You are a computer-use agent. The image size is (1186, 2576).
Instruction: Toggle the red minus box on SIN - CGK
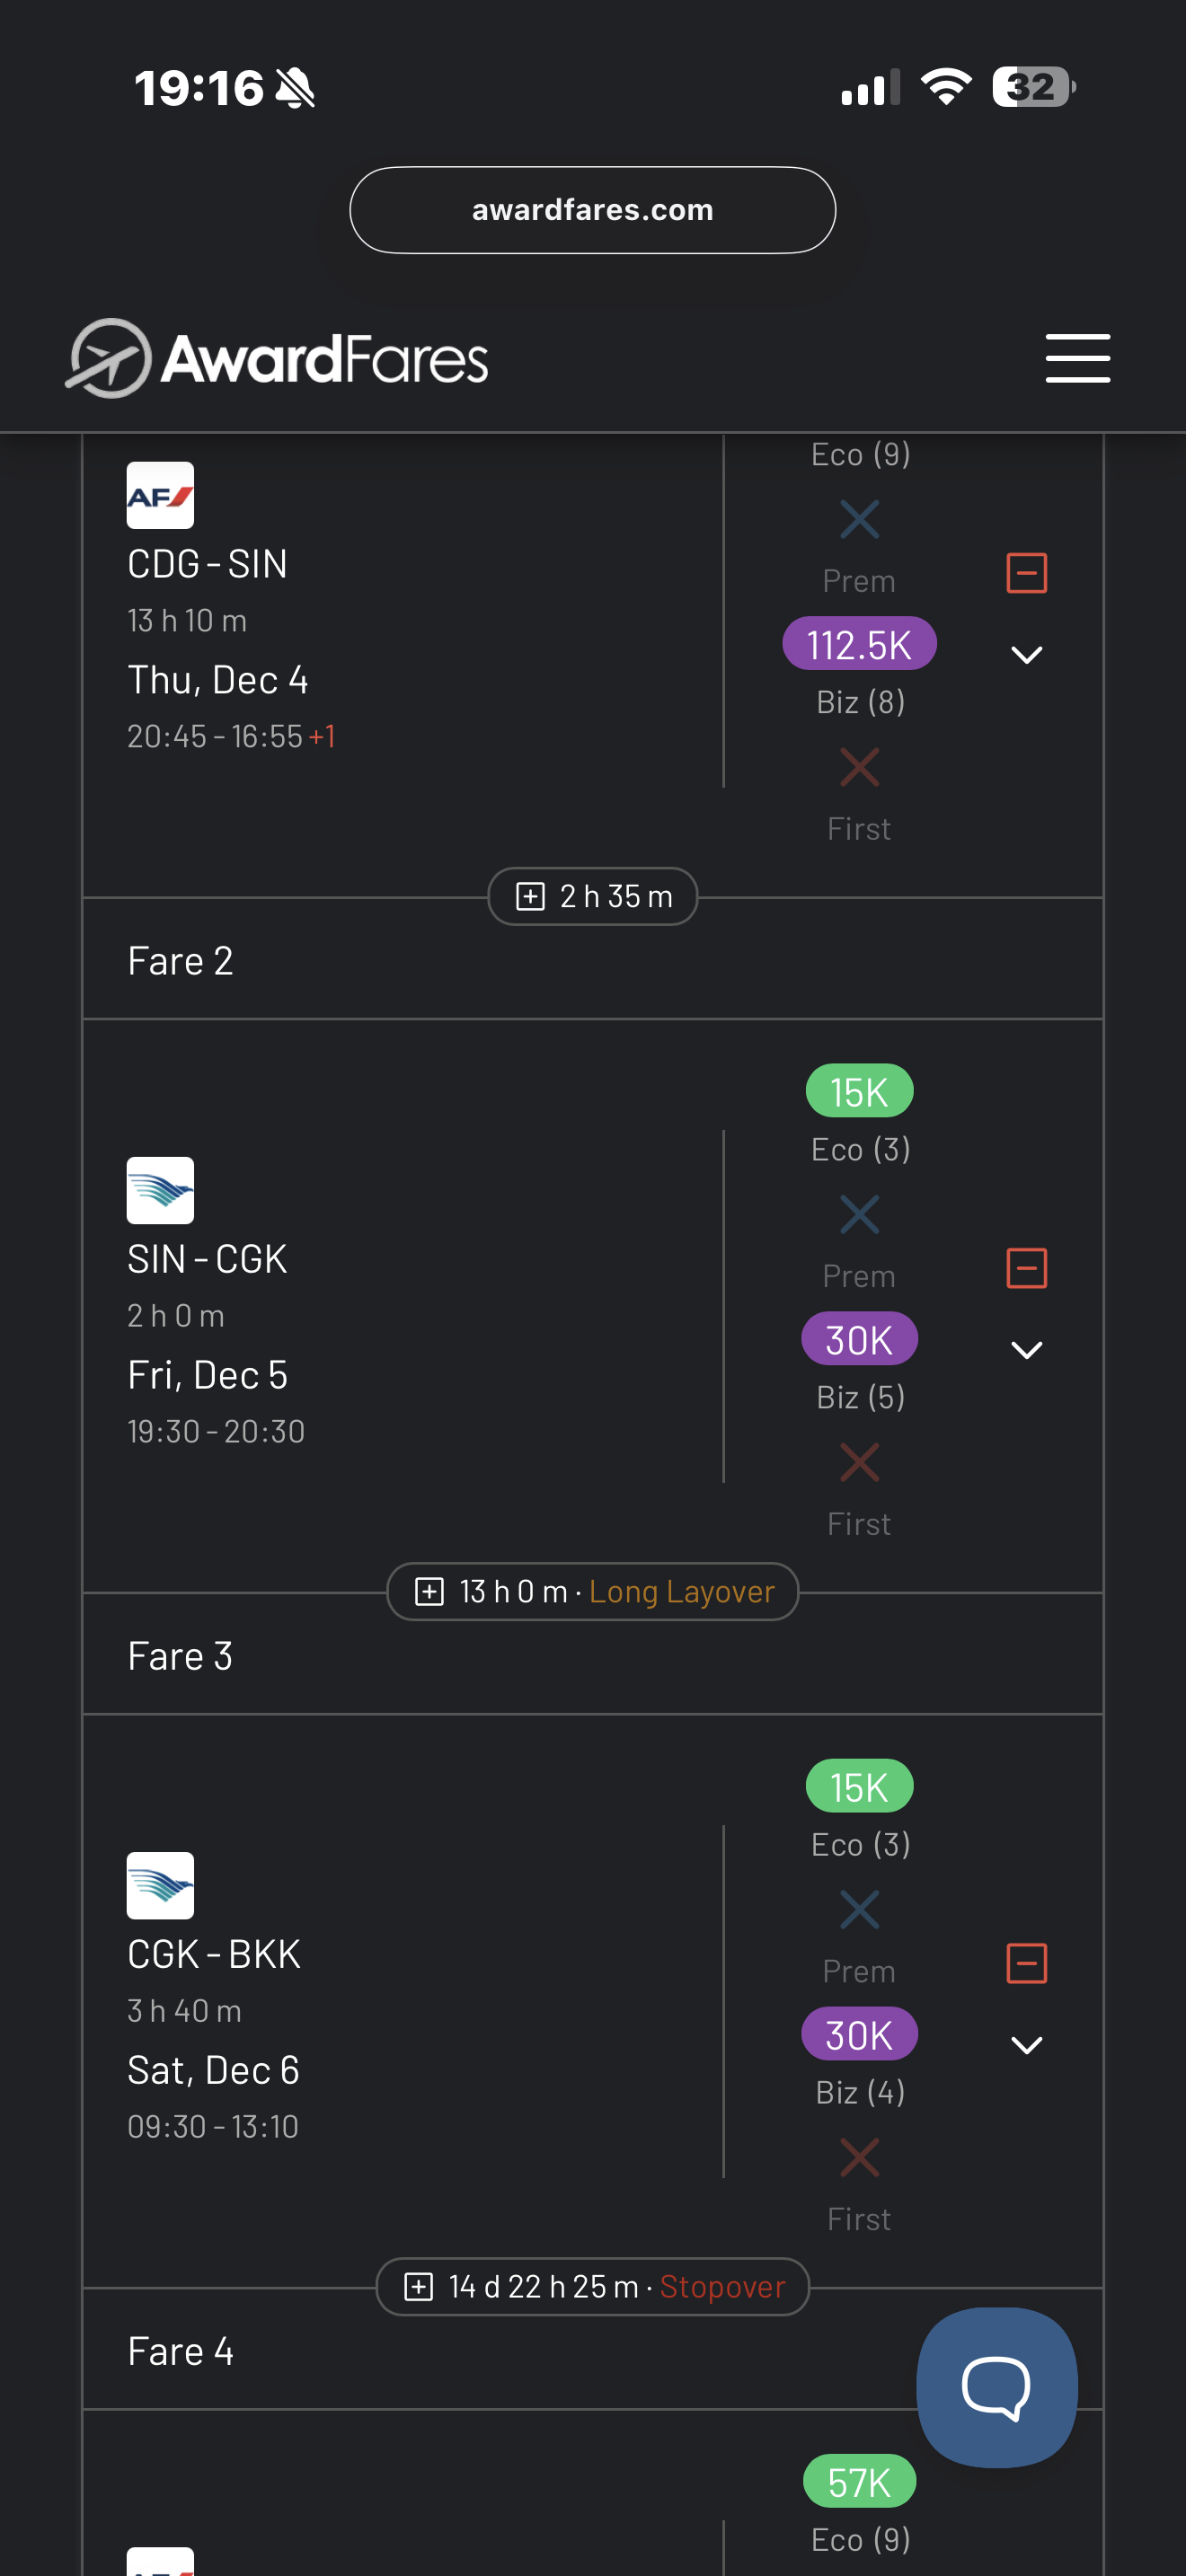1026,1268
